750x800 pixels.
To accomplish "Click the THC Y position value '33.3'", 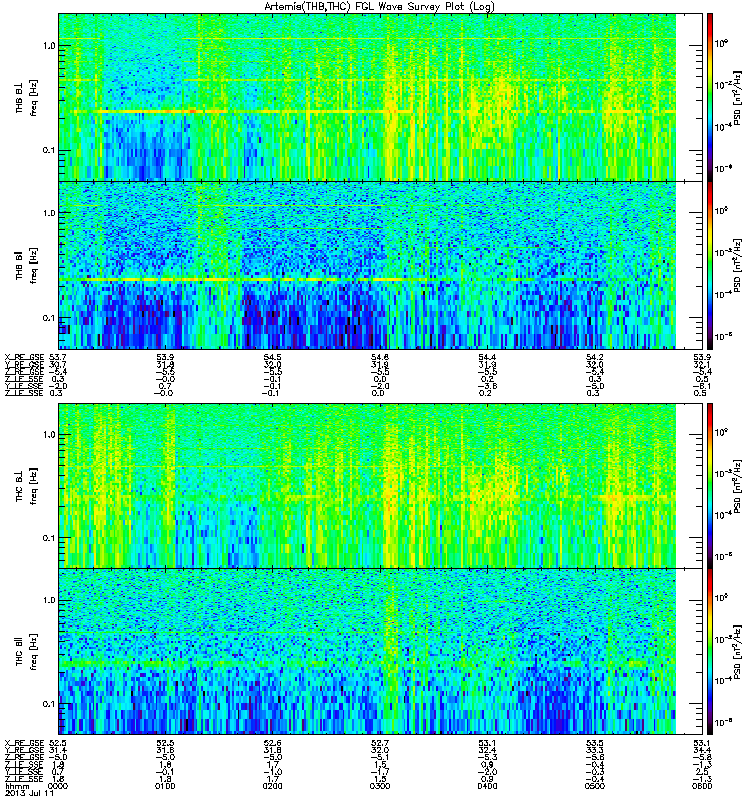I will click(x=594, y=750).
